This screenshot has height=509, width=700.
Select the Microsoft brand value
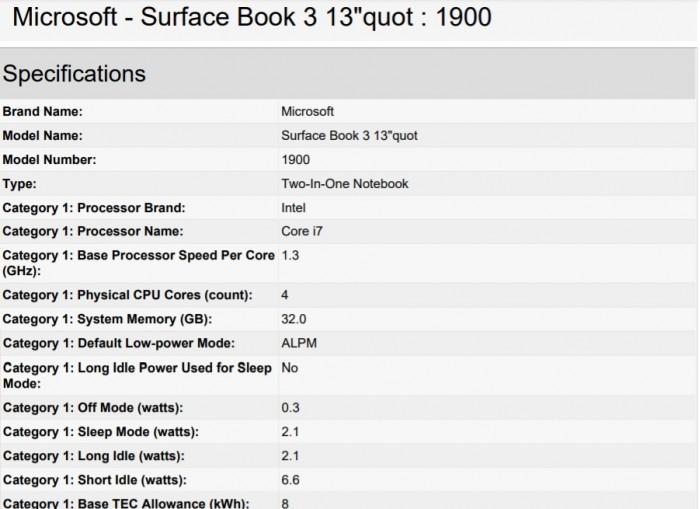tap(307, 112)
